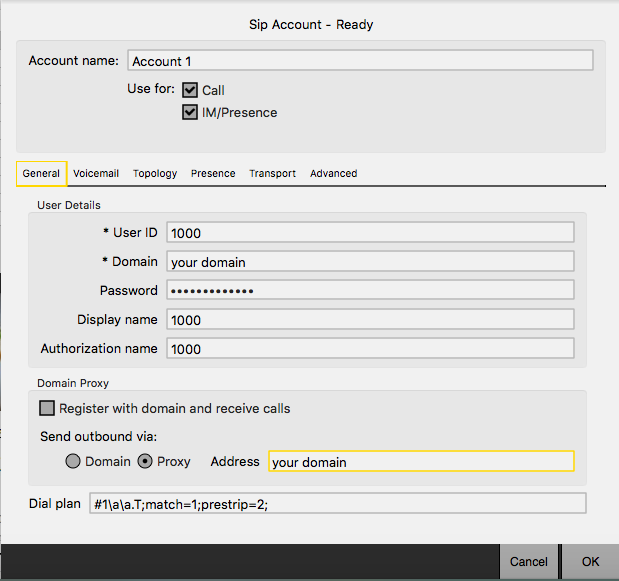Focus the Password field
Viewport: 619px width, 581px height.
pos(370,290)
